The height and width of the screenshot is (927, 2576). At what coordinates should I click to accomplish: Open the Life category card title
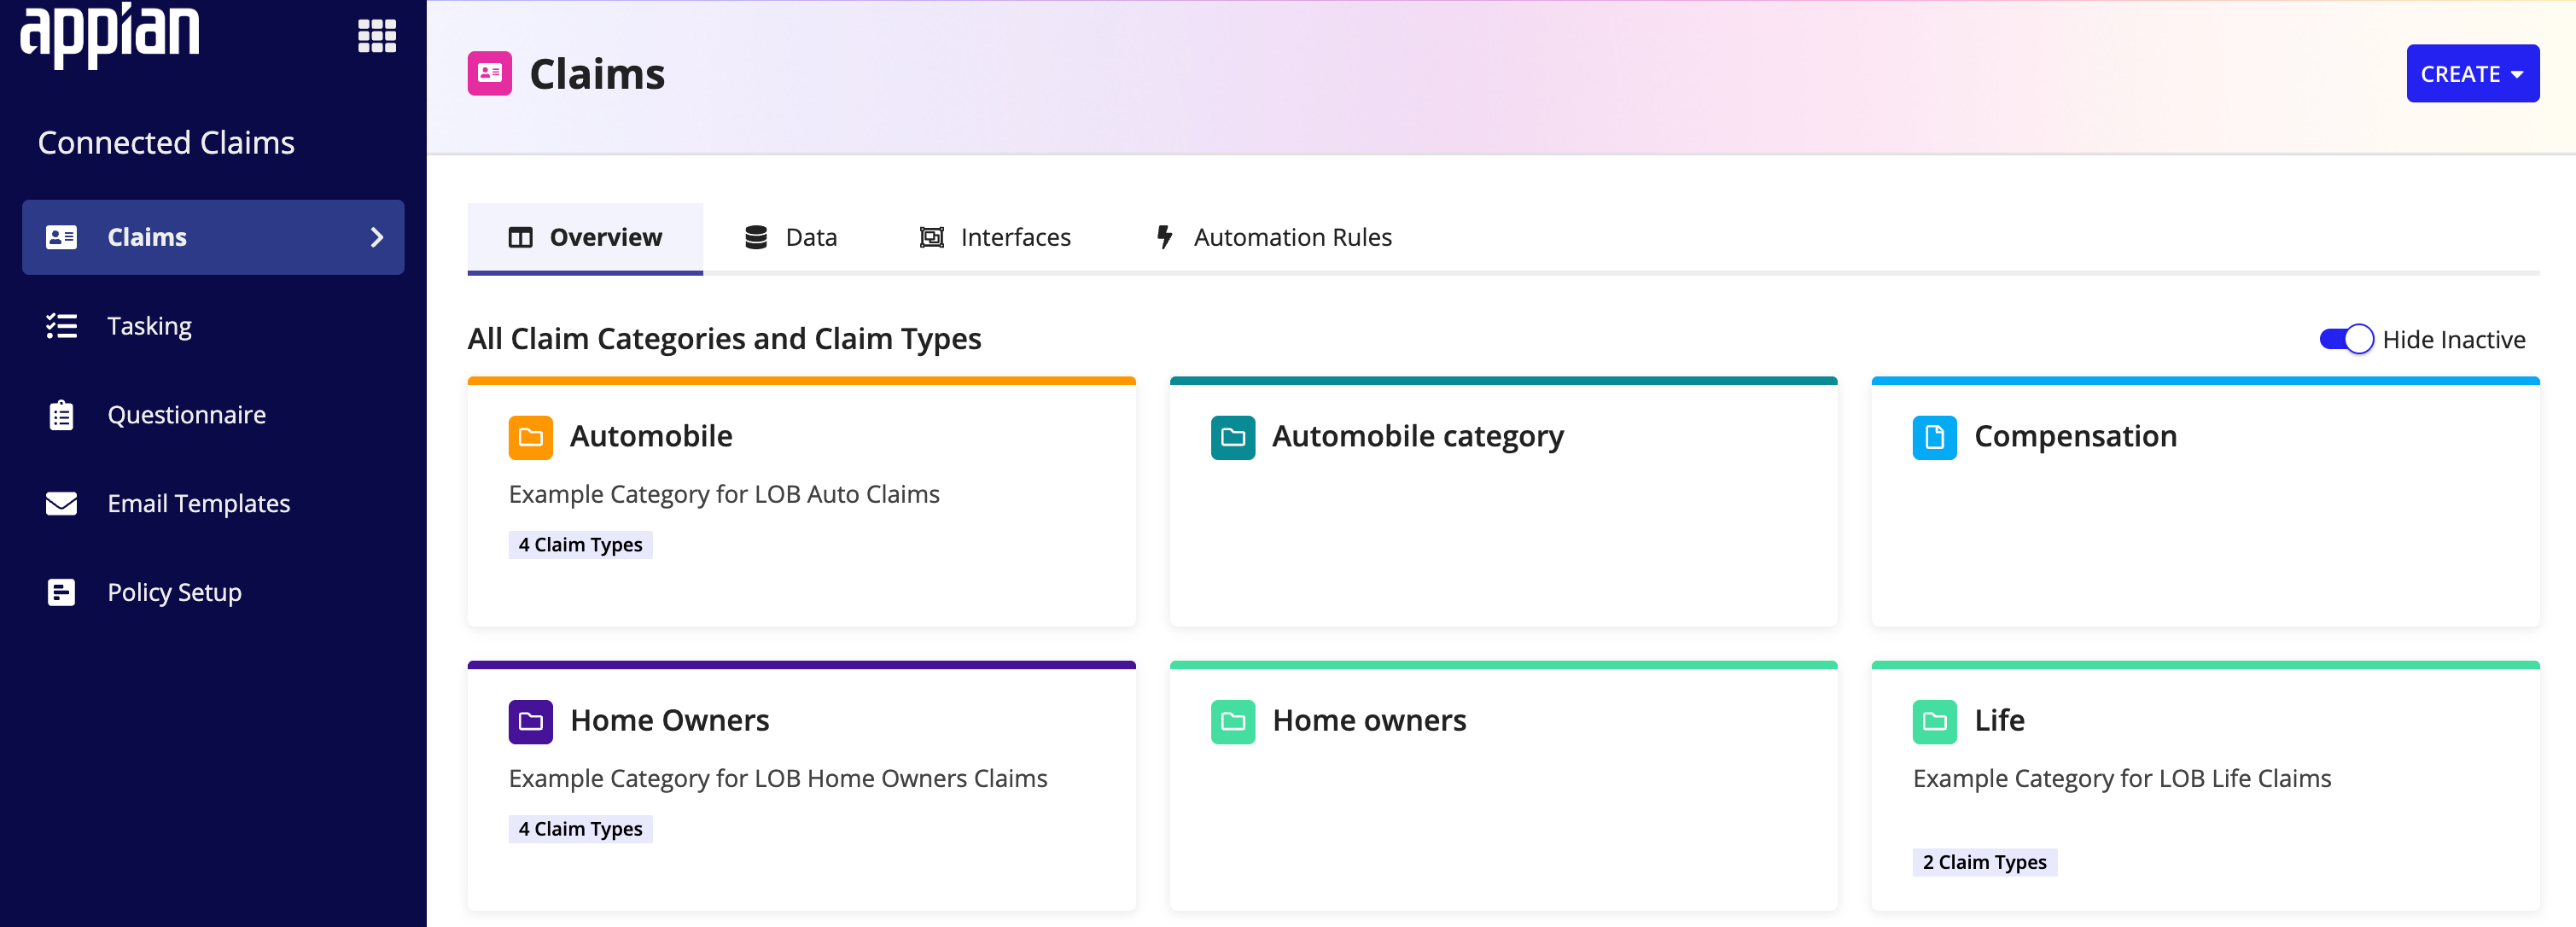tap(1999, 721)
